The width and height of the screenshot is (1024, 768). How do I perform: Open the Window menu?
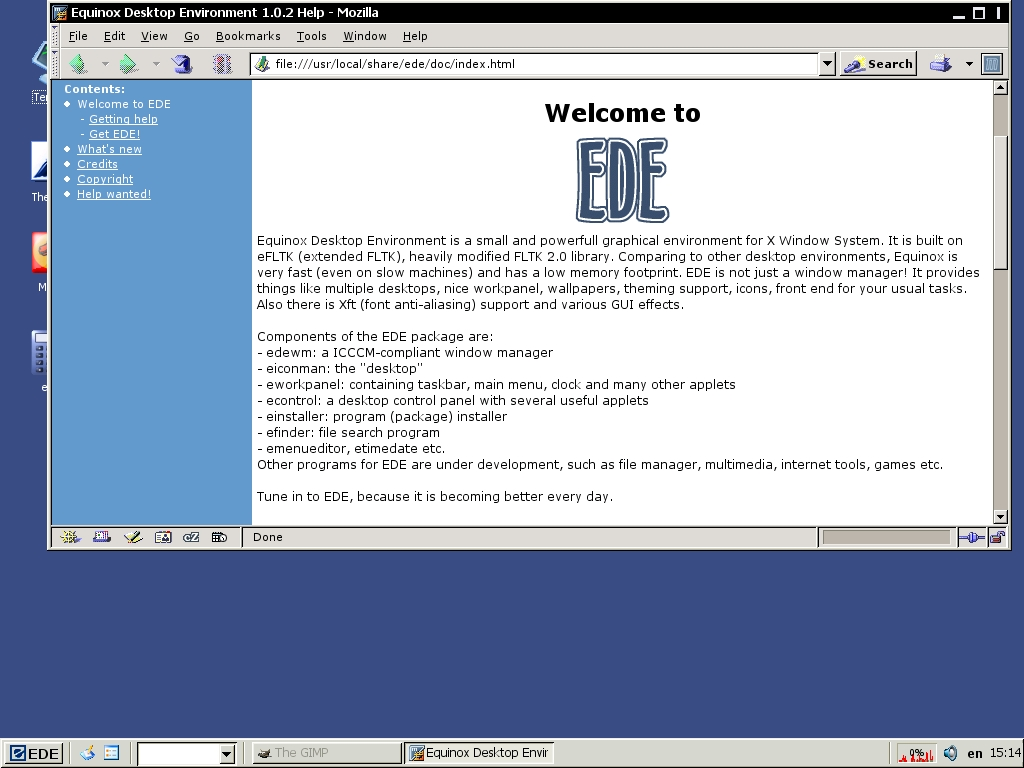[364, 36]
